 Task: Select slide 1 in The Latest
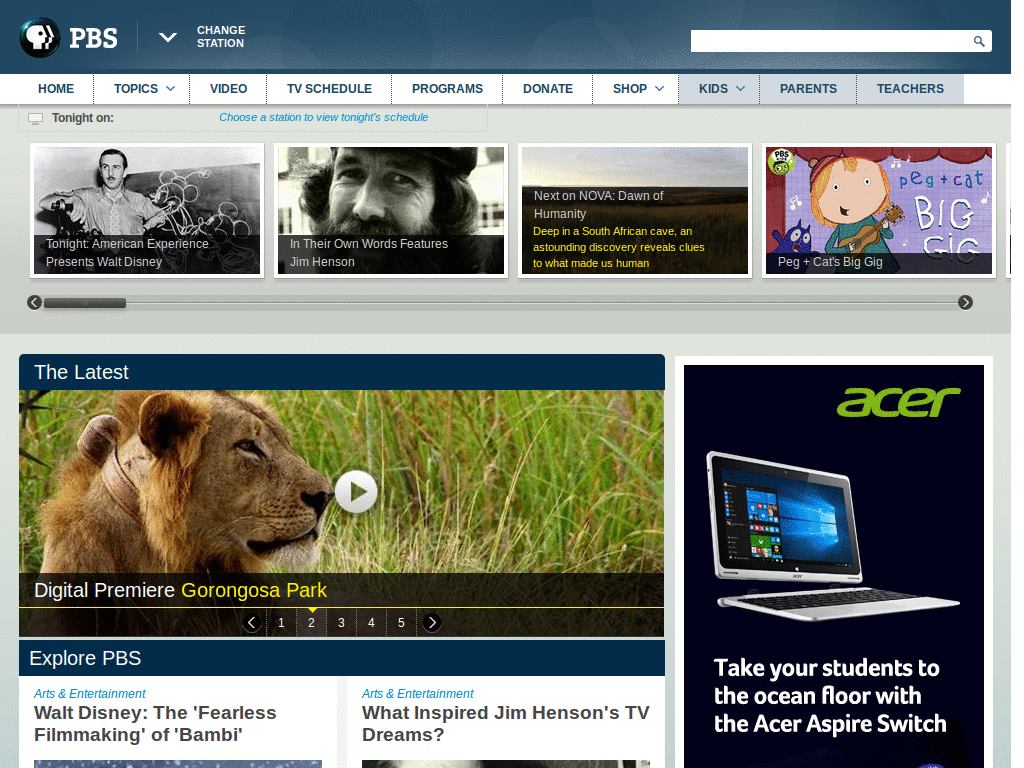click(x=281, y=622)
